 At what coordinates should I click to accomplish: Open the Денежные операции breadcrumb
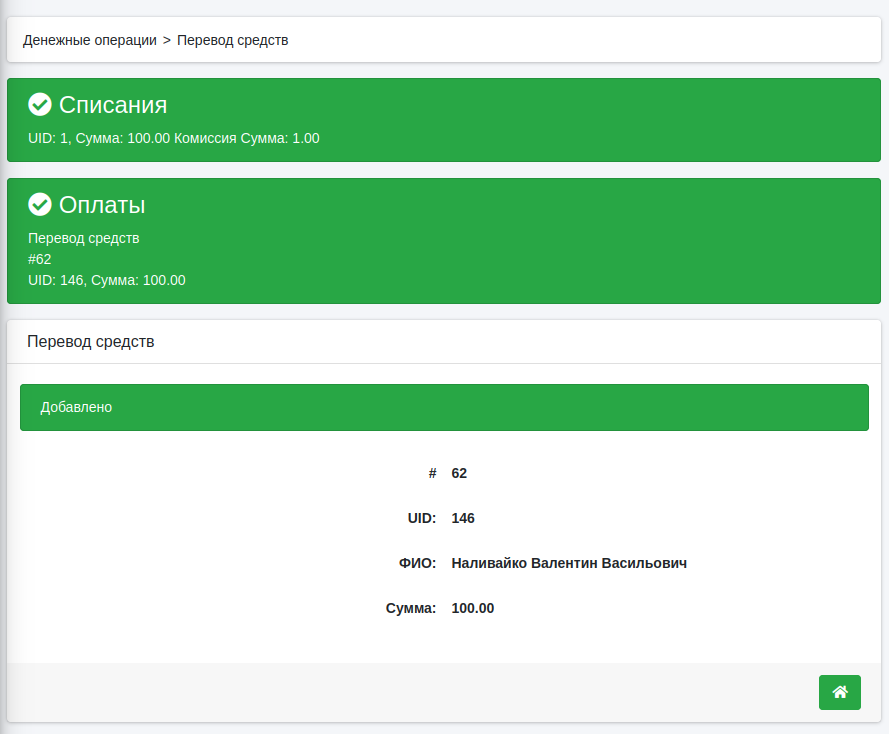coord(90,40)
